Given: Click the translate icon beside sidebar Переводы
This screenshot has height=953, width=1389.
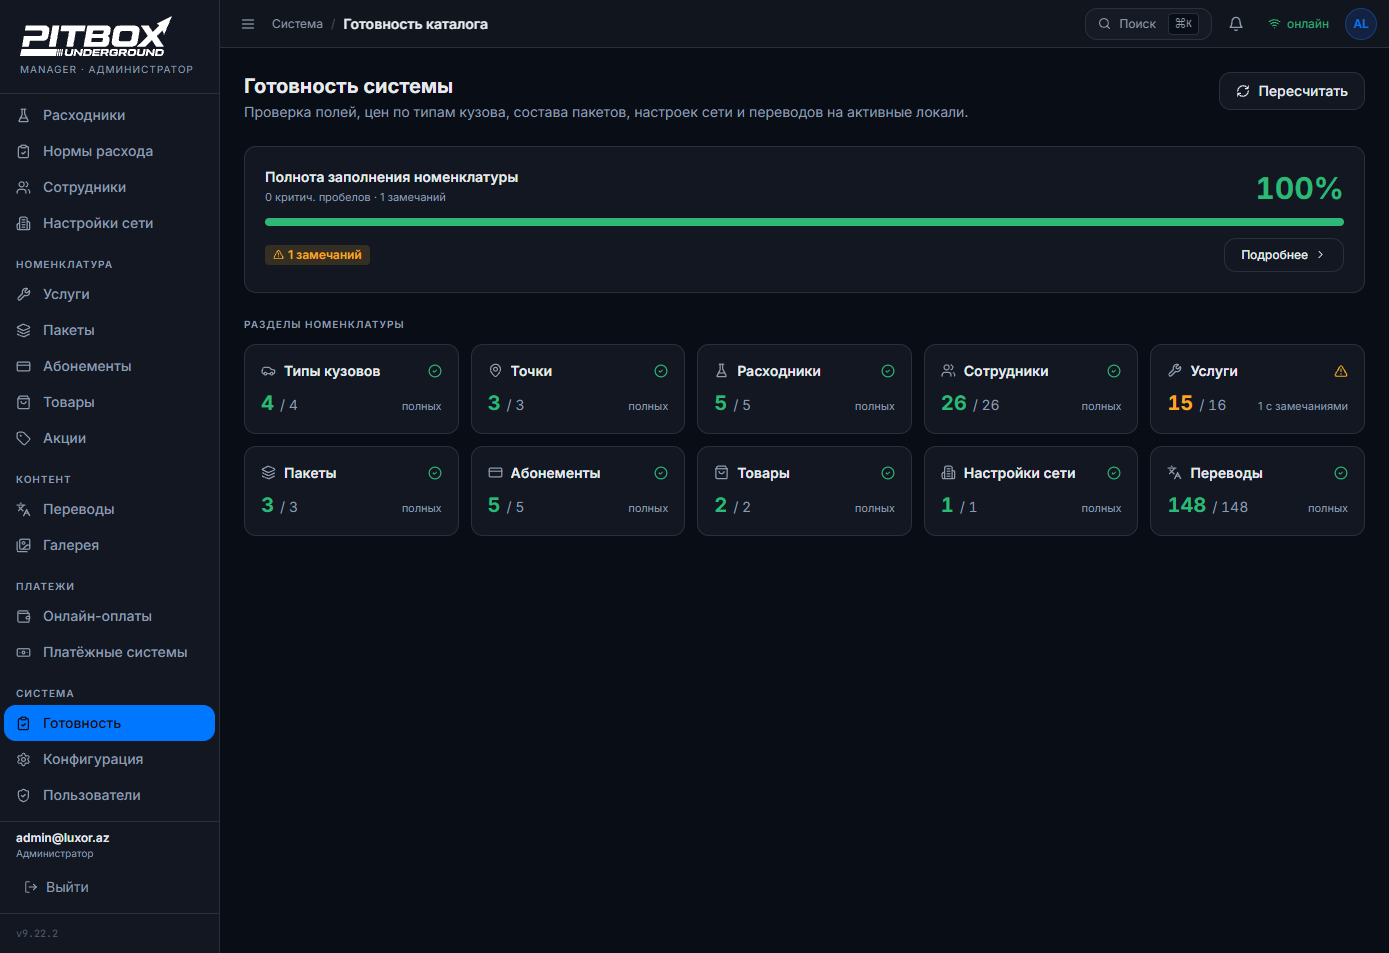Looking at the screenshot, I should click(24, 509).
